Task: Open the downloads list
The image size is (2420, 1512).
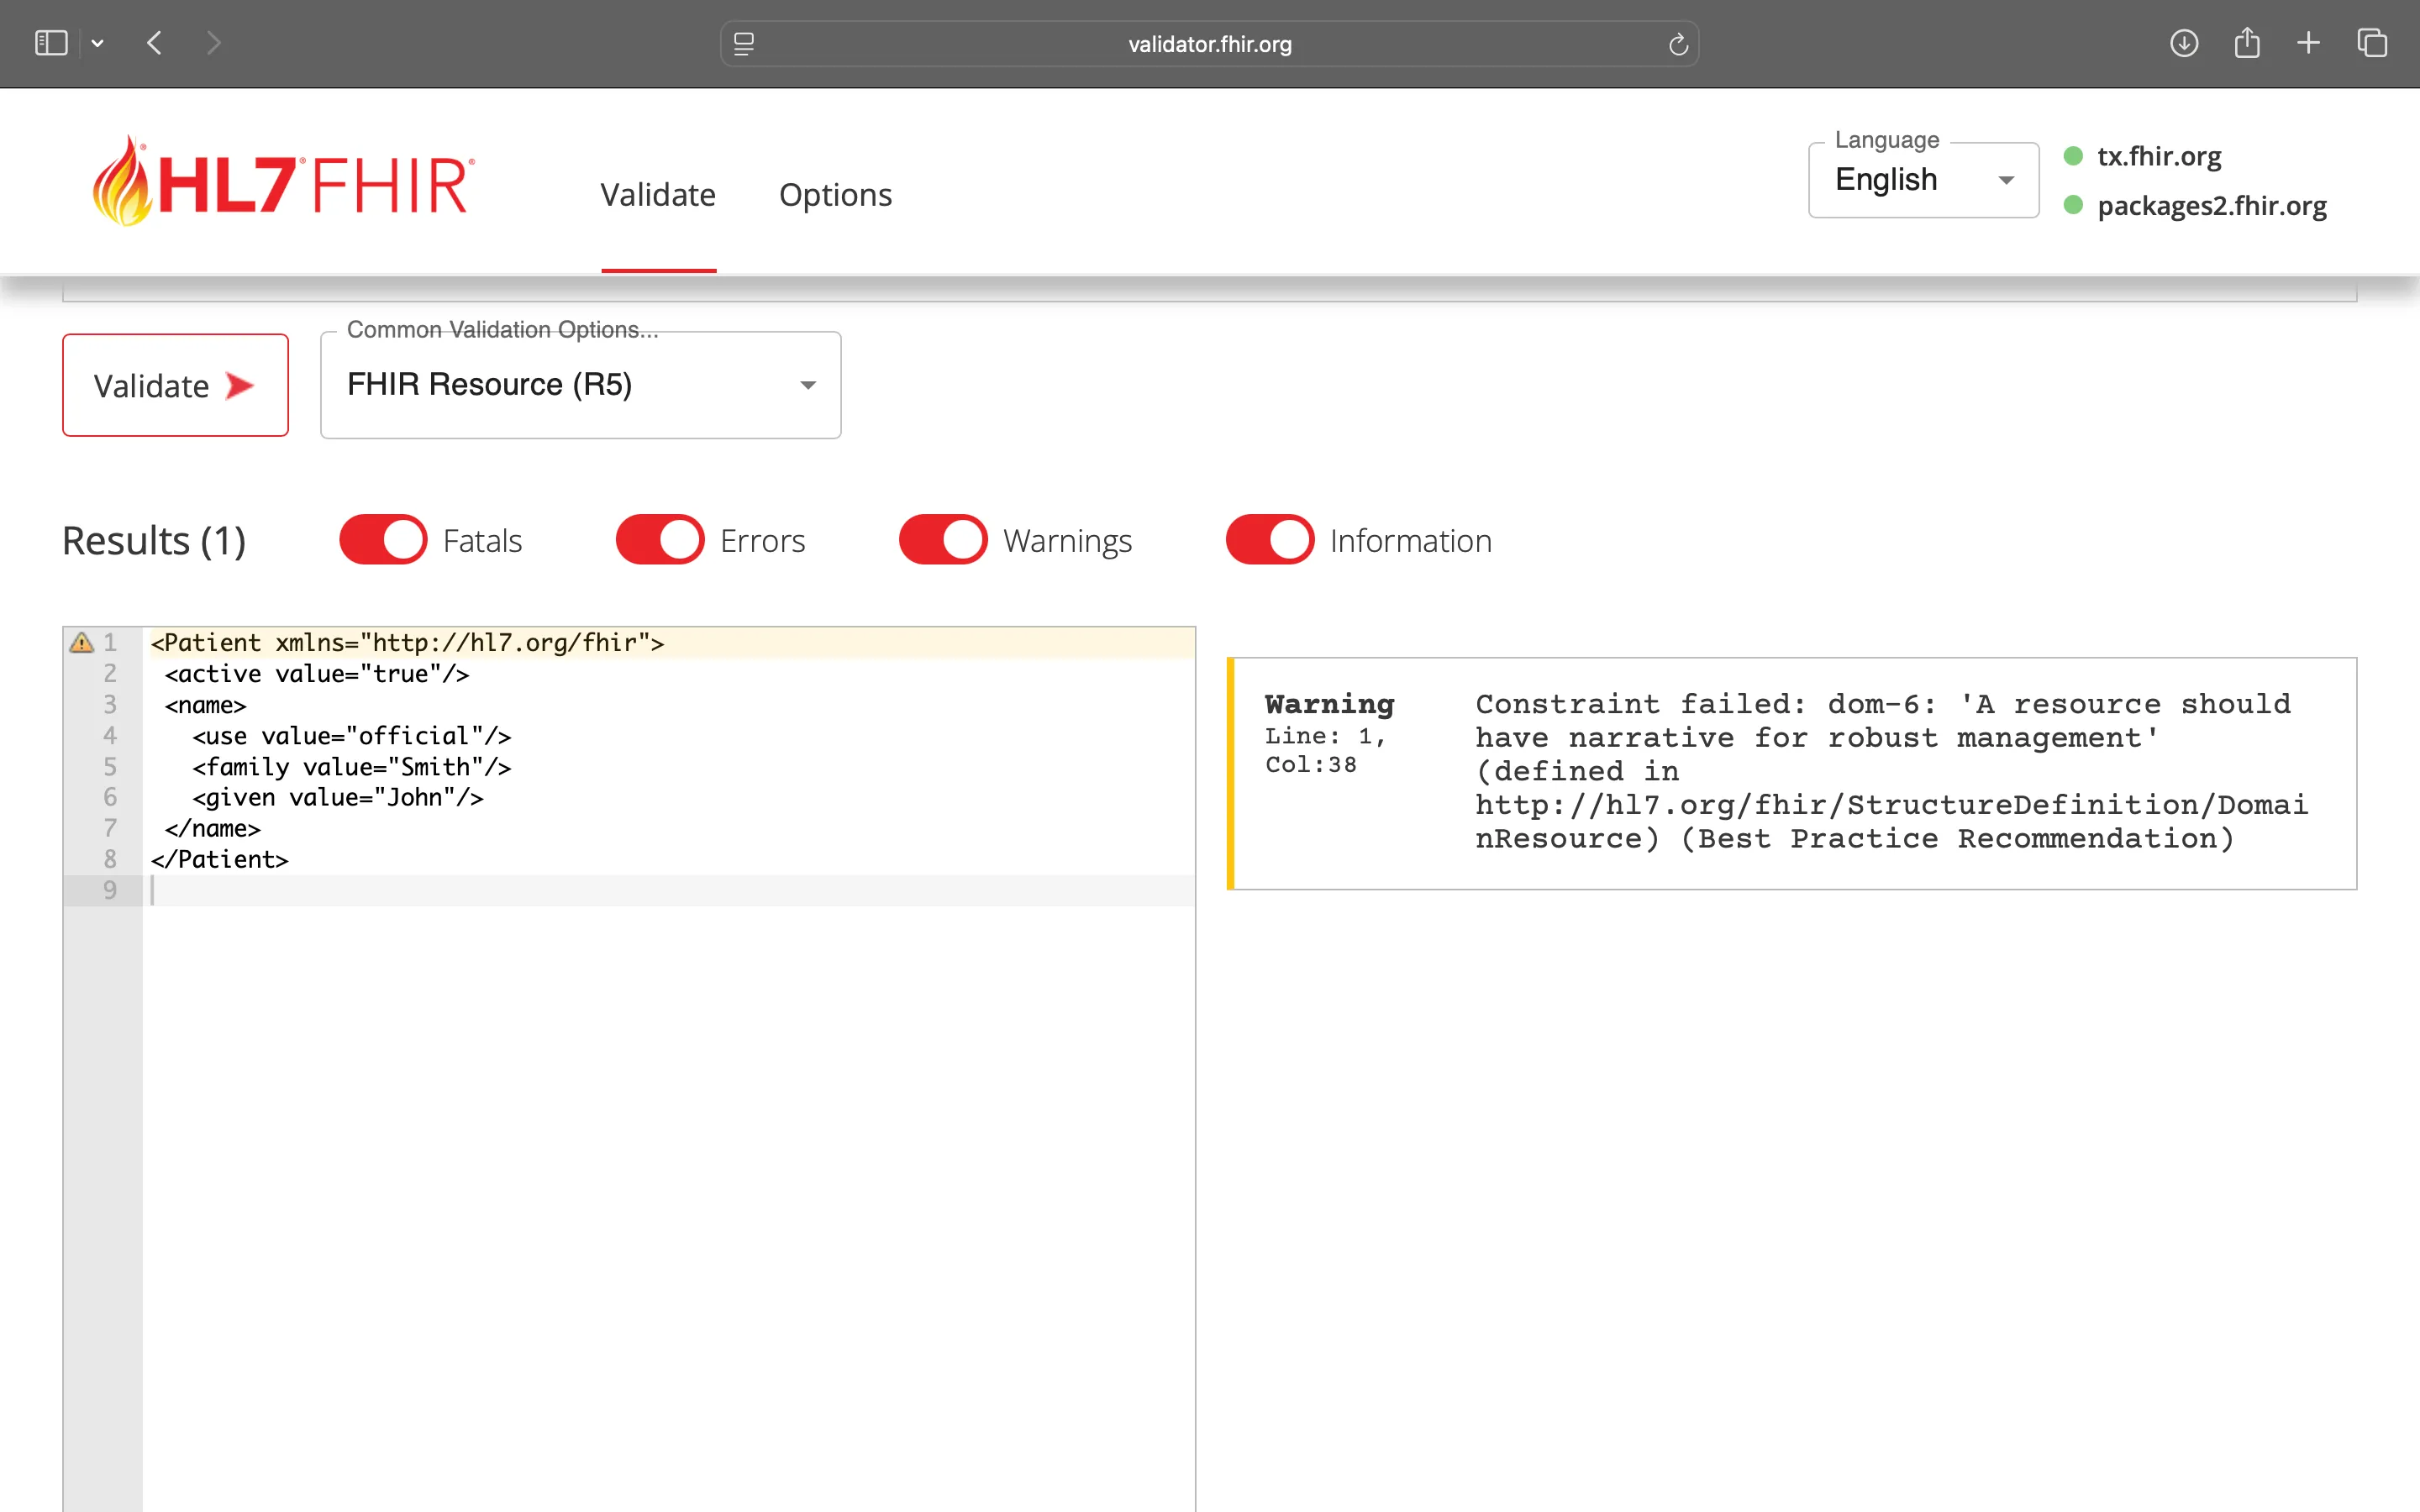Action: point(2185,43)
